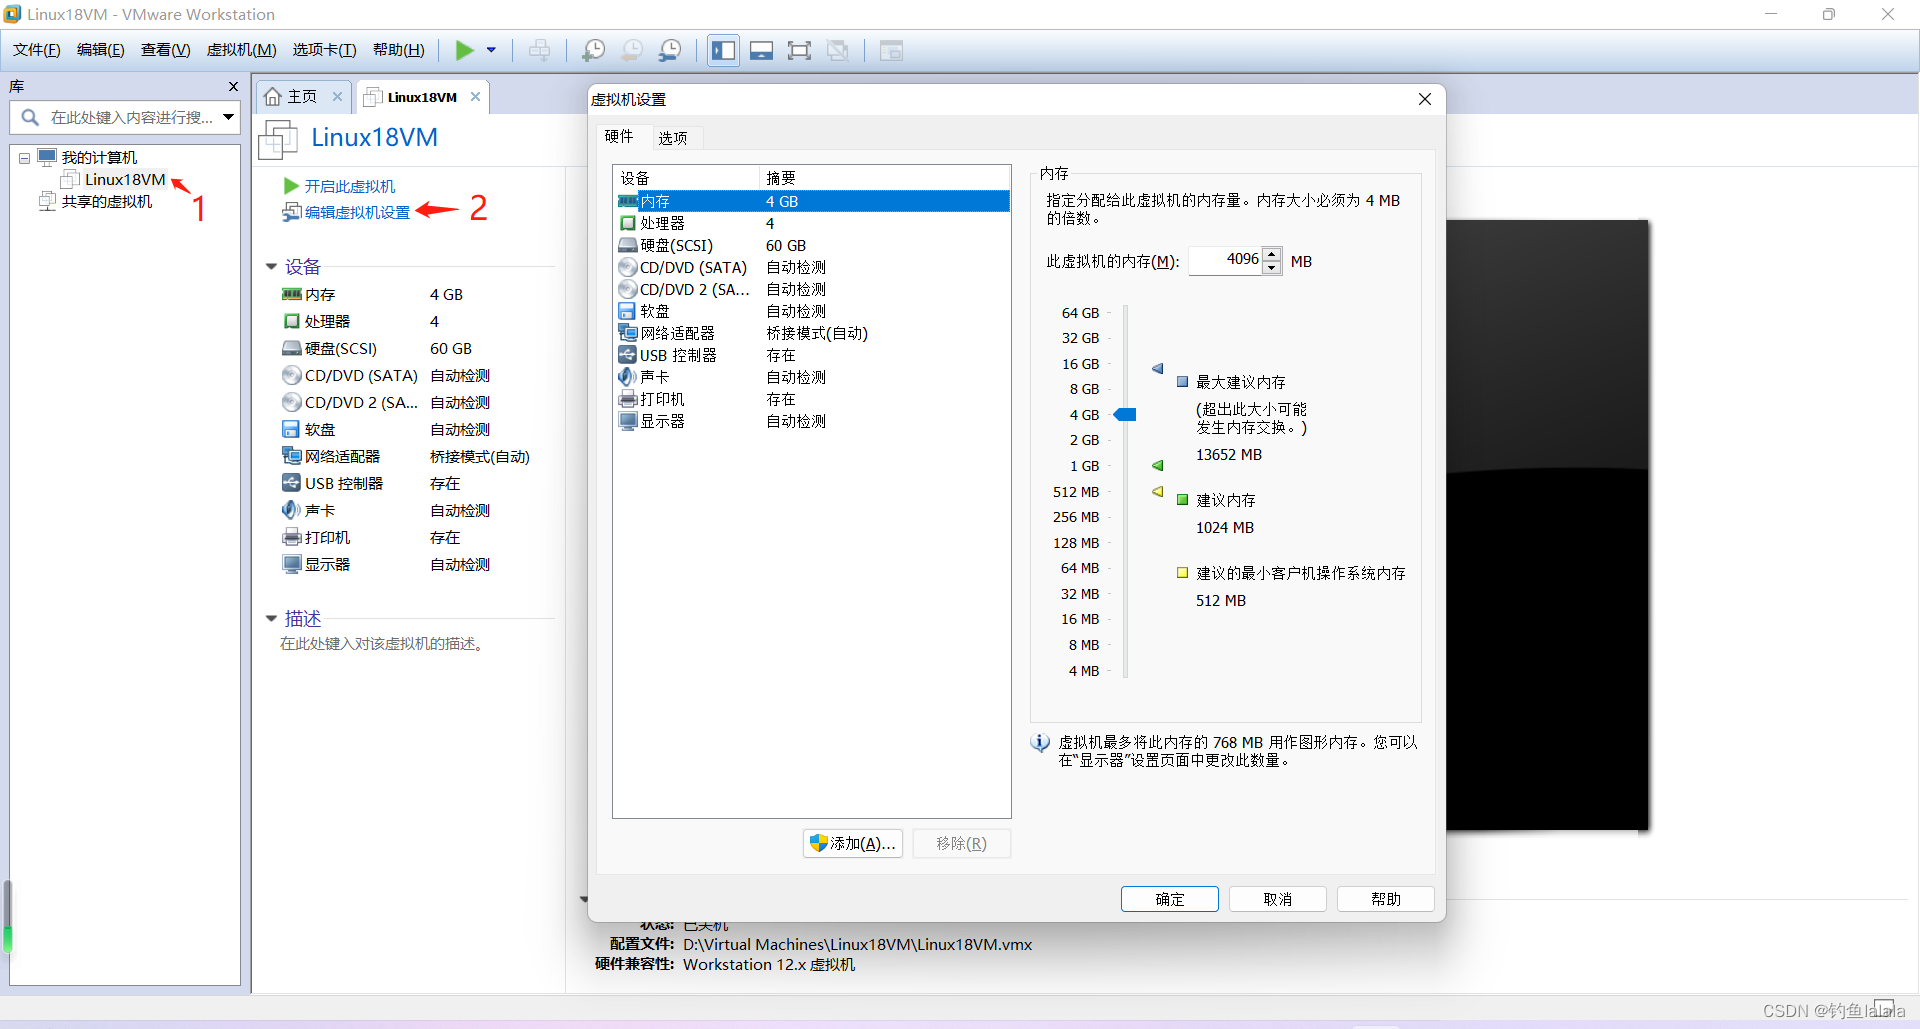The image size is (1920, 1029).
Task: Click the revert to snapshot icon
Action: pos(631,50)
